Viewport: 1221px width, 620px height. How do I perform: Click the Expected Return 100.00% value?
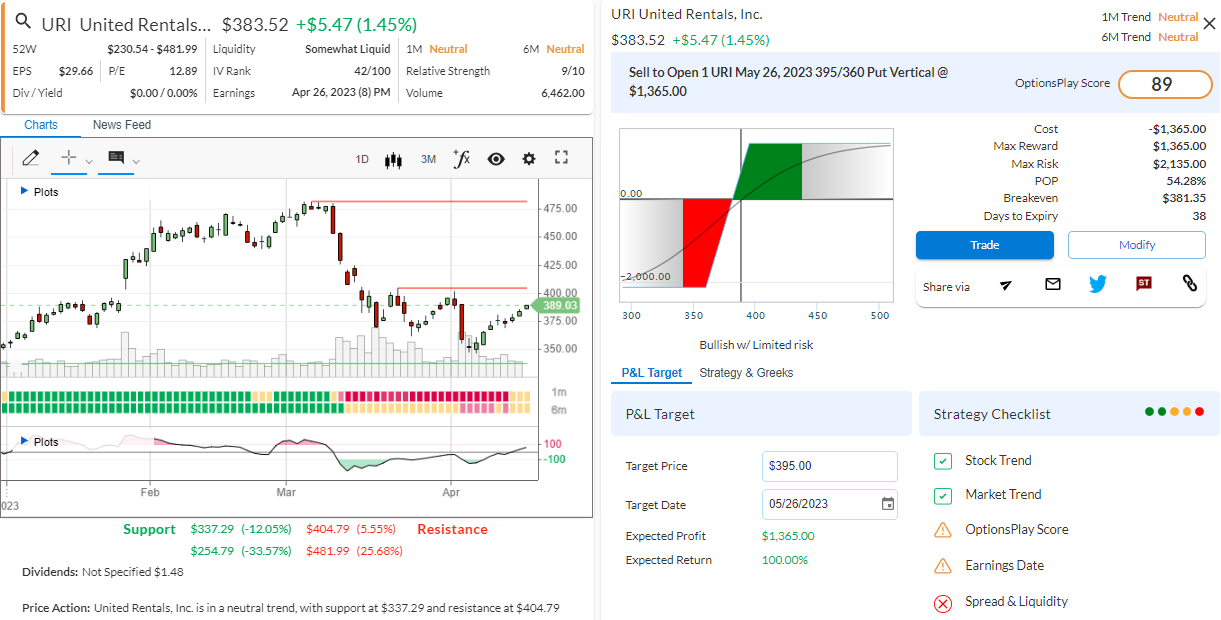pyautogui.click(x=785, y=560)
